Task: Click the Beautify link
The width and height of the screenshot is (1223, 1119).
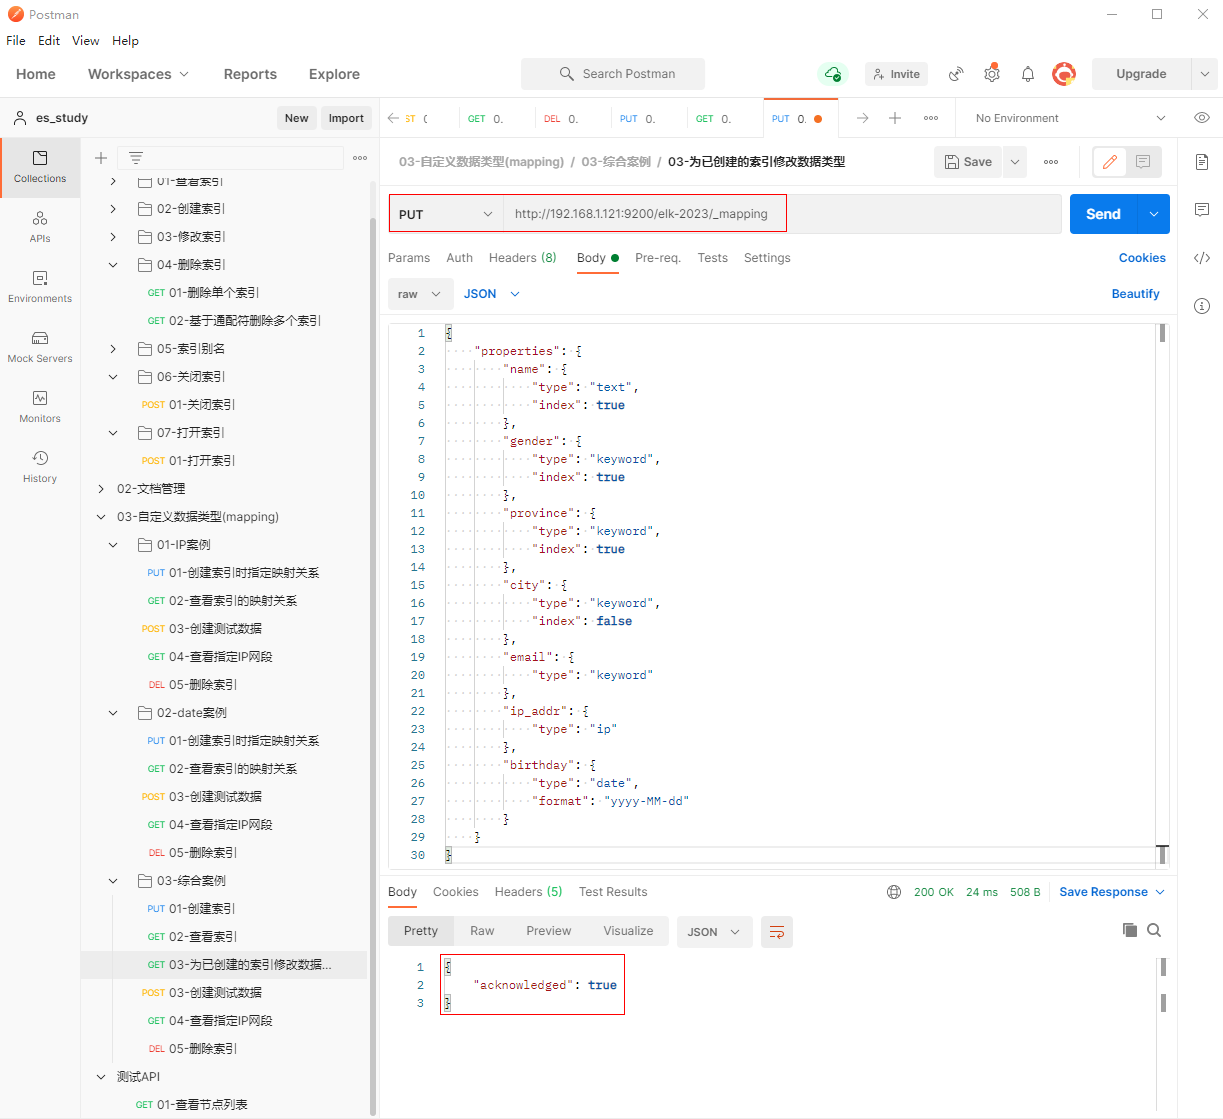Action: point(1135,294)
